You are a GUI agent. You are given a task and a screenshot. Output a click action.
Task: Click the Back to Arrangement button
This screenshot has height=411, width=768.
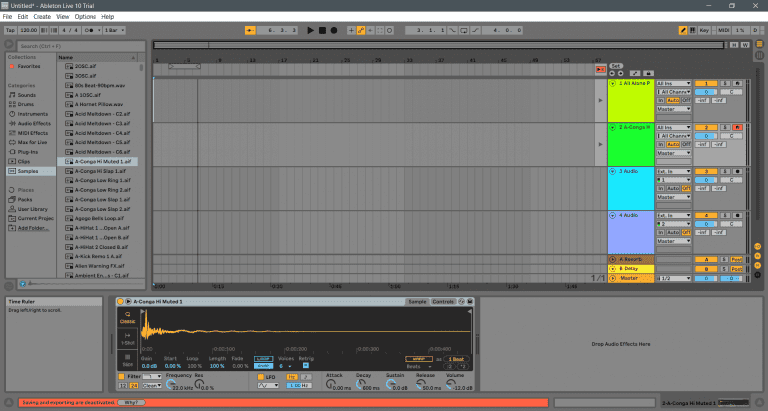(600, 70)
